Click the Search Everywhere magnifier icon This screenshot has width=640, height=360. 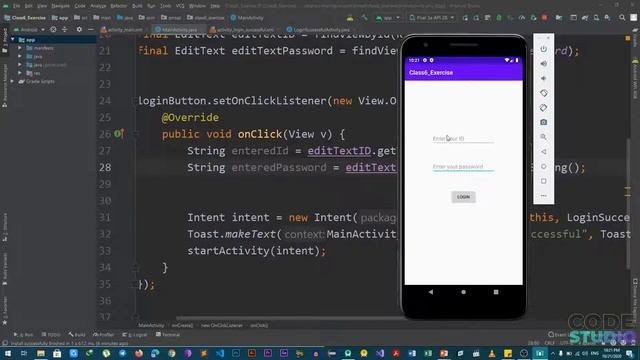click(622, 18)
